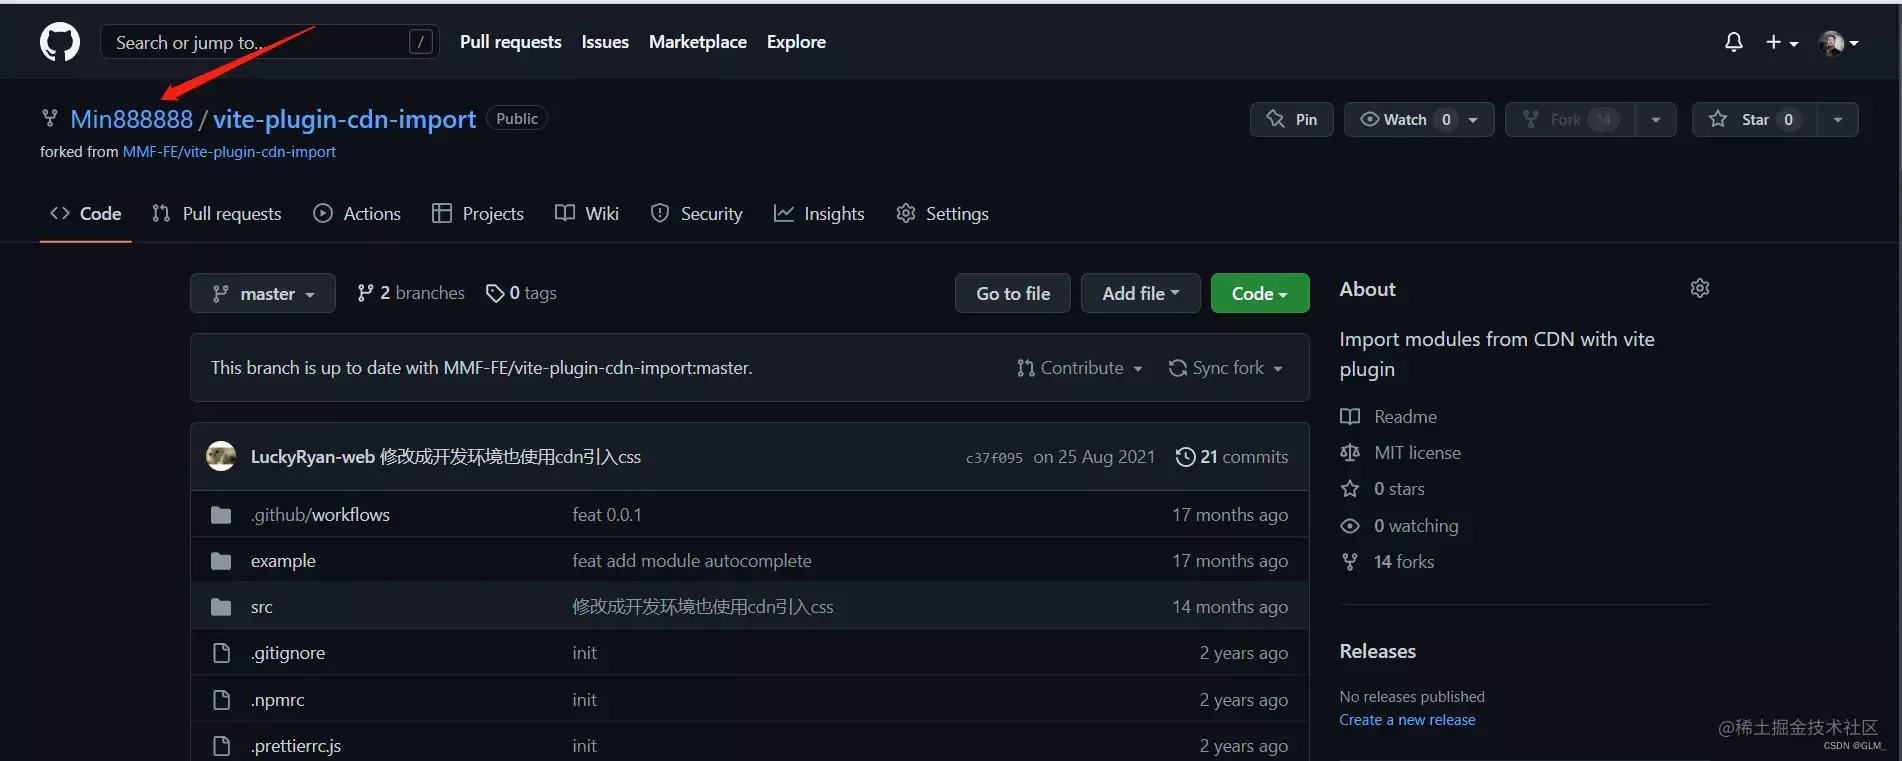Open Marketplace in top navigation
The image size is (1902, 761).
click(x=698, y=42)
